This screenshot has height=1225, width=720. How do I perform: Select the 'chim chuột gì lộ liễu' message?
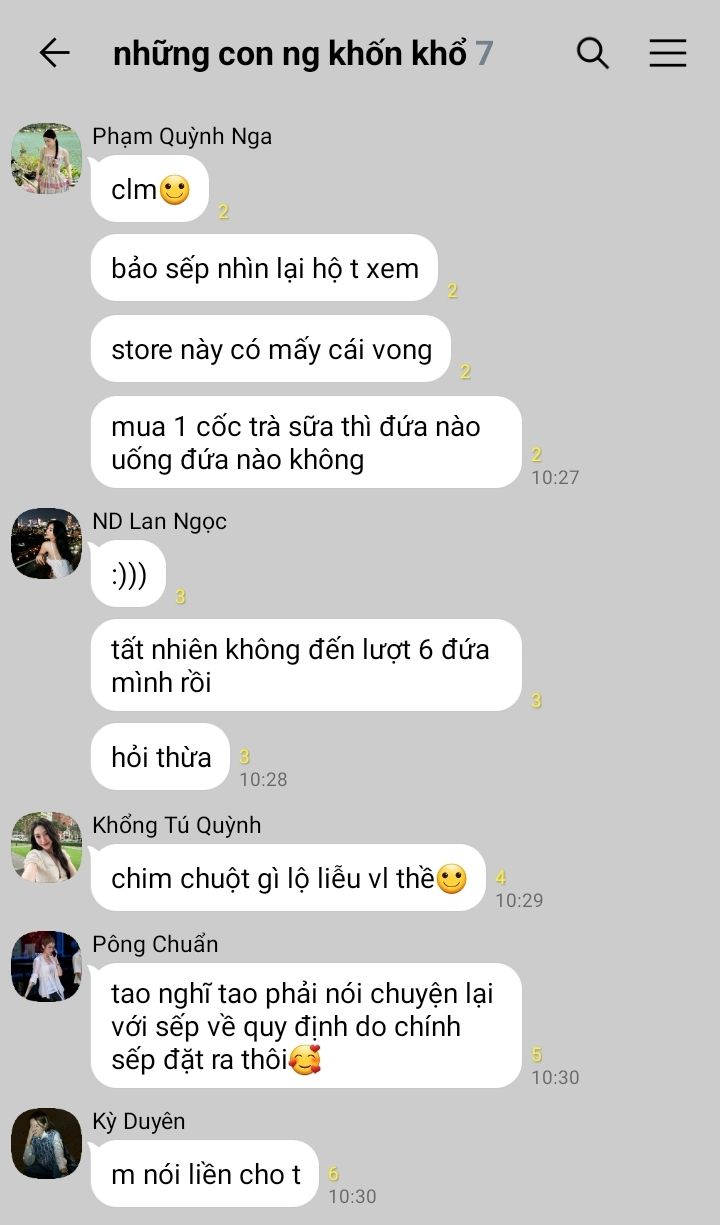[x=288, y=878]
